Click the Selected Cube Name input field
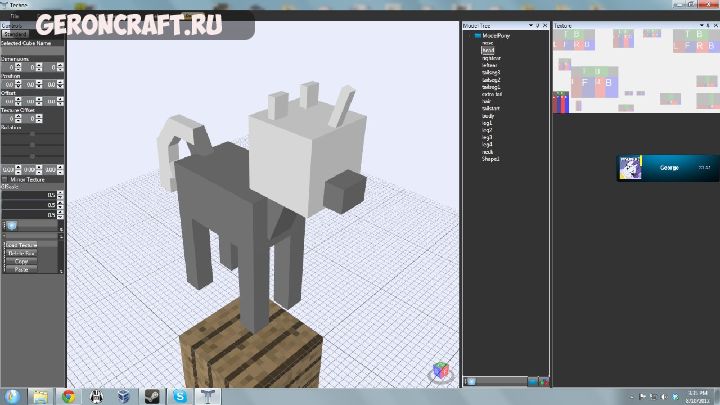The width and height of the screenshot is (720, 405). [33, 51]
